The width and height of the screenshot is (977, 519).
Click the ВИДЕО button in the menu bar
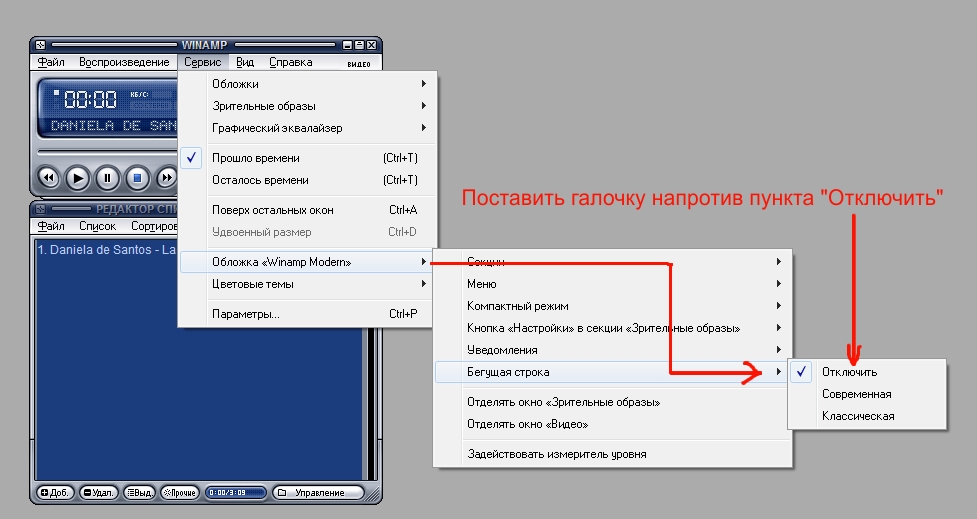click(x=358, y=64)
